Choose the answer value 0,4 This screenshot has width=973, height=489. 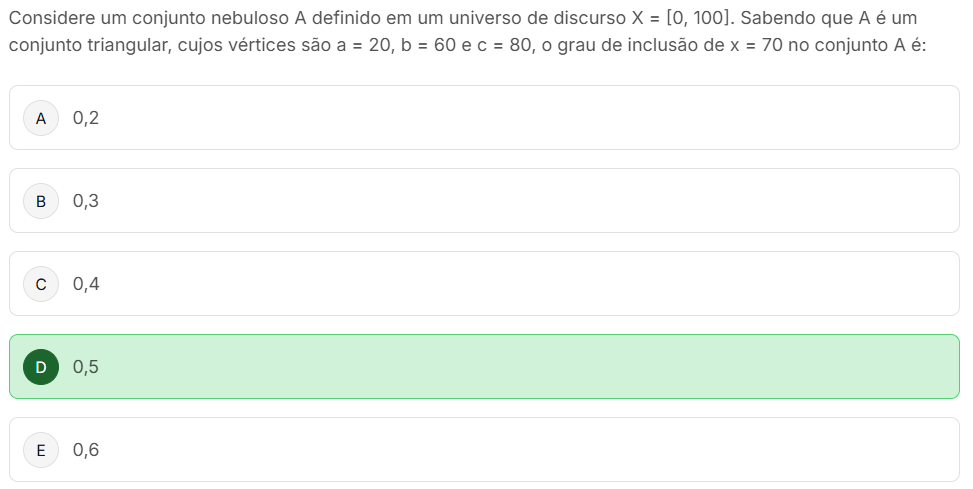[86, 284]
